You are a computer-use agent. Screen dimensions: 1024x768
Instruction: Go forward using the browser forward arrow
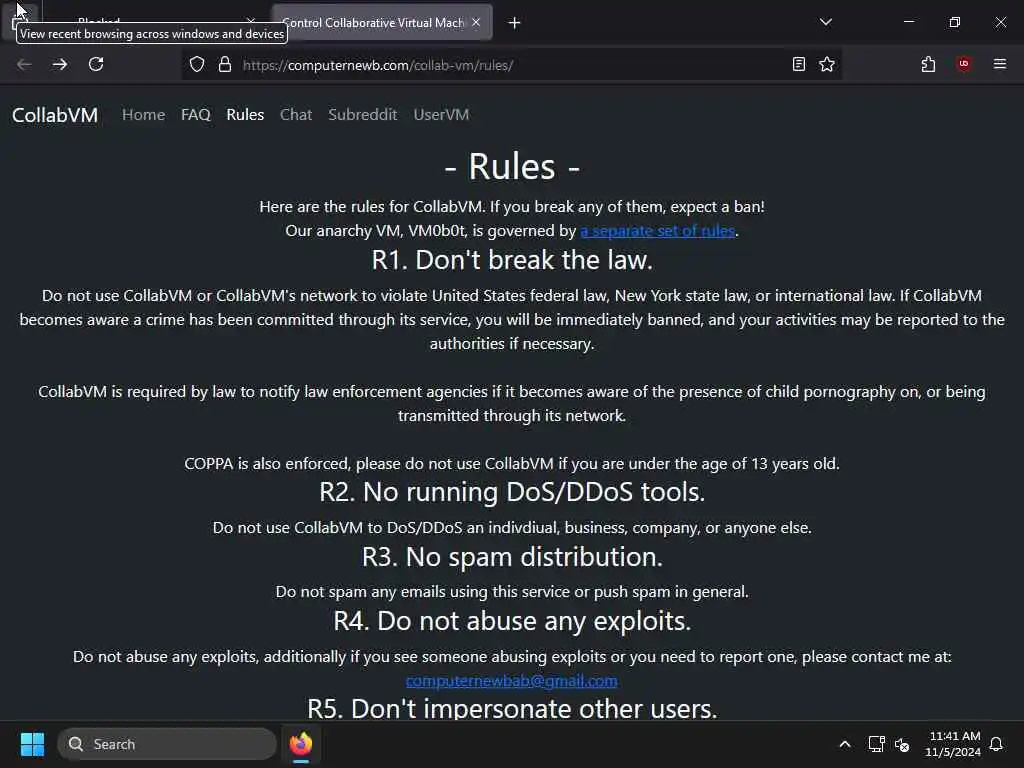[60, 64]
